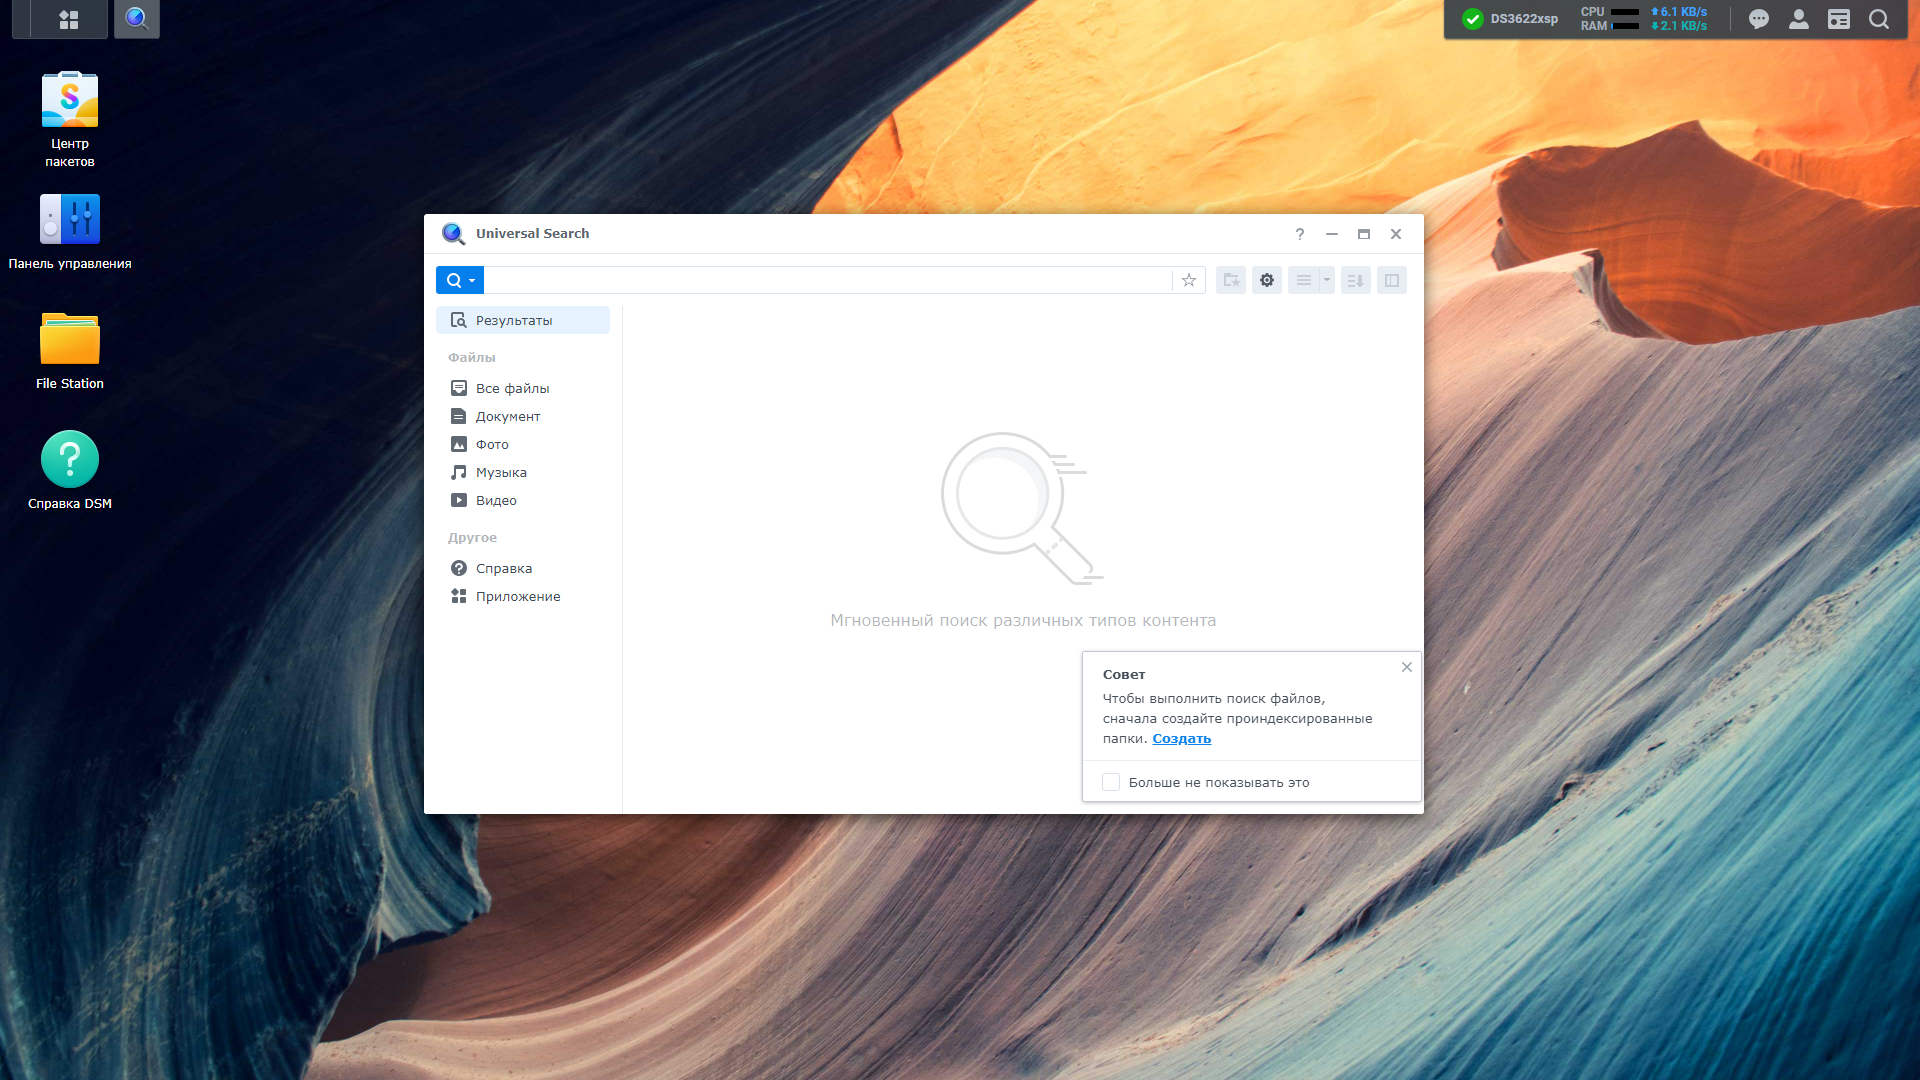Check Больше не показывать это
The width and height of the screenshot is (1920, 1080).
(1111, 782)
